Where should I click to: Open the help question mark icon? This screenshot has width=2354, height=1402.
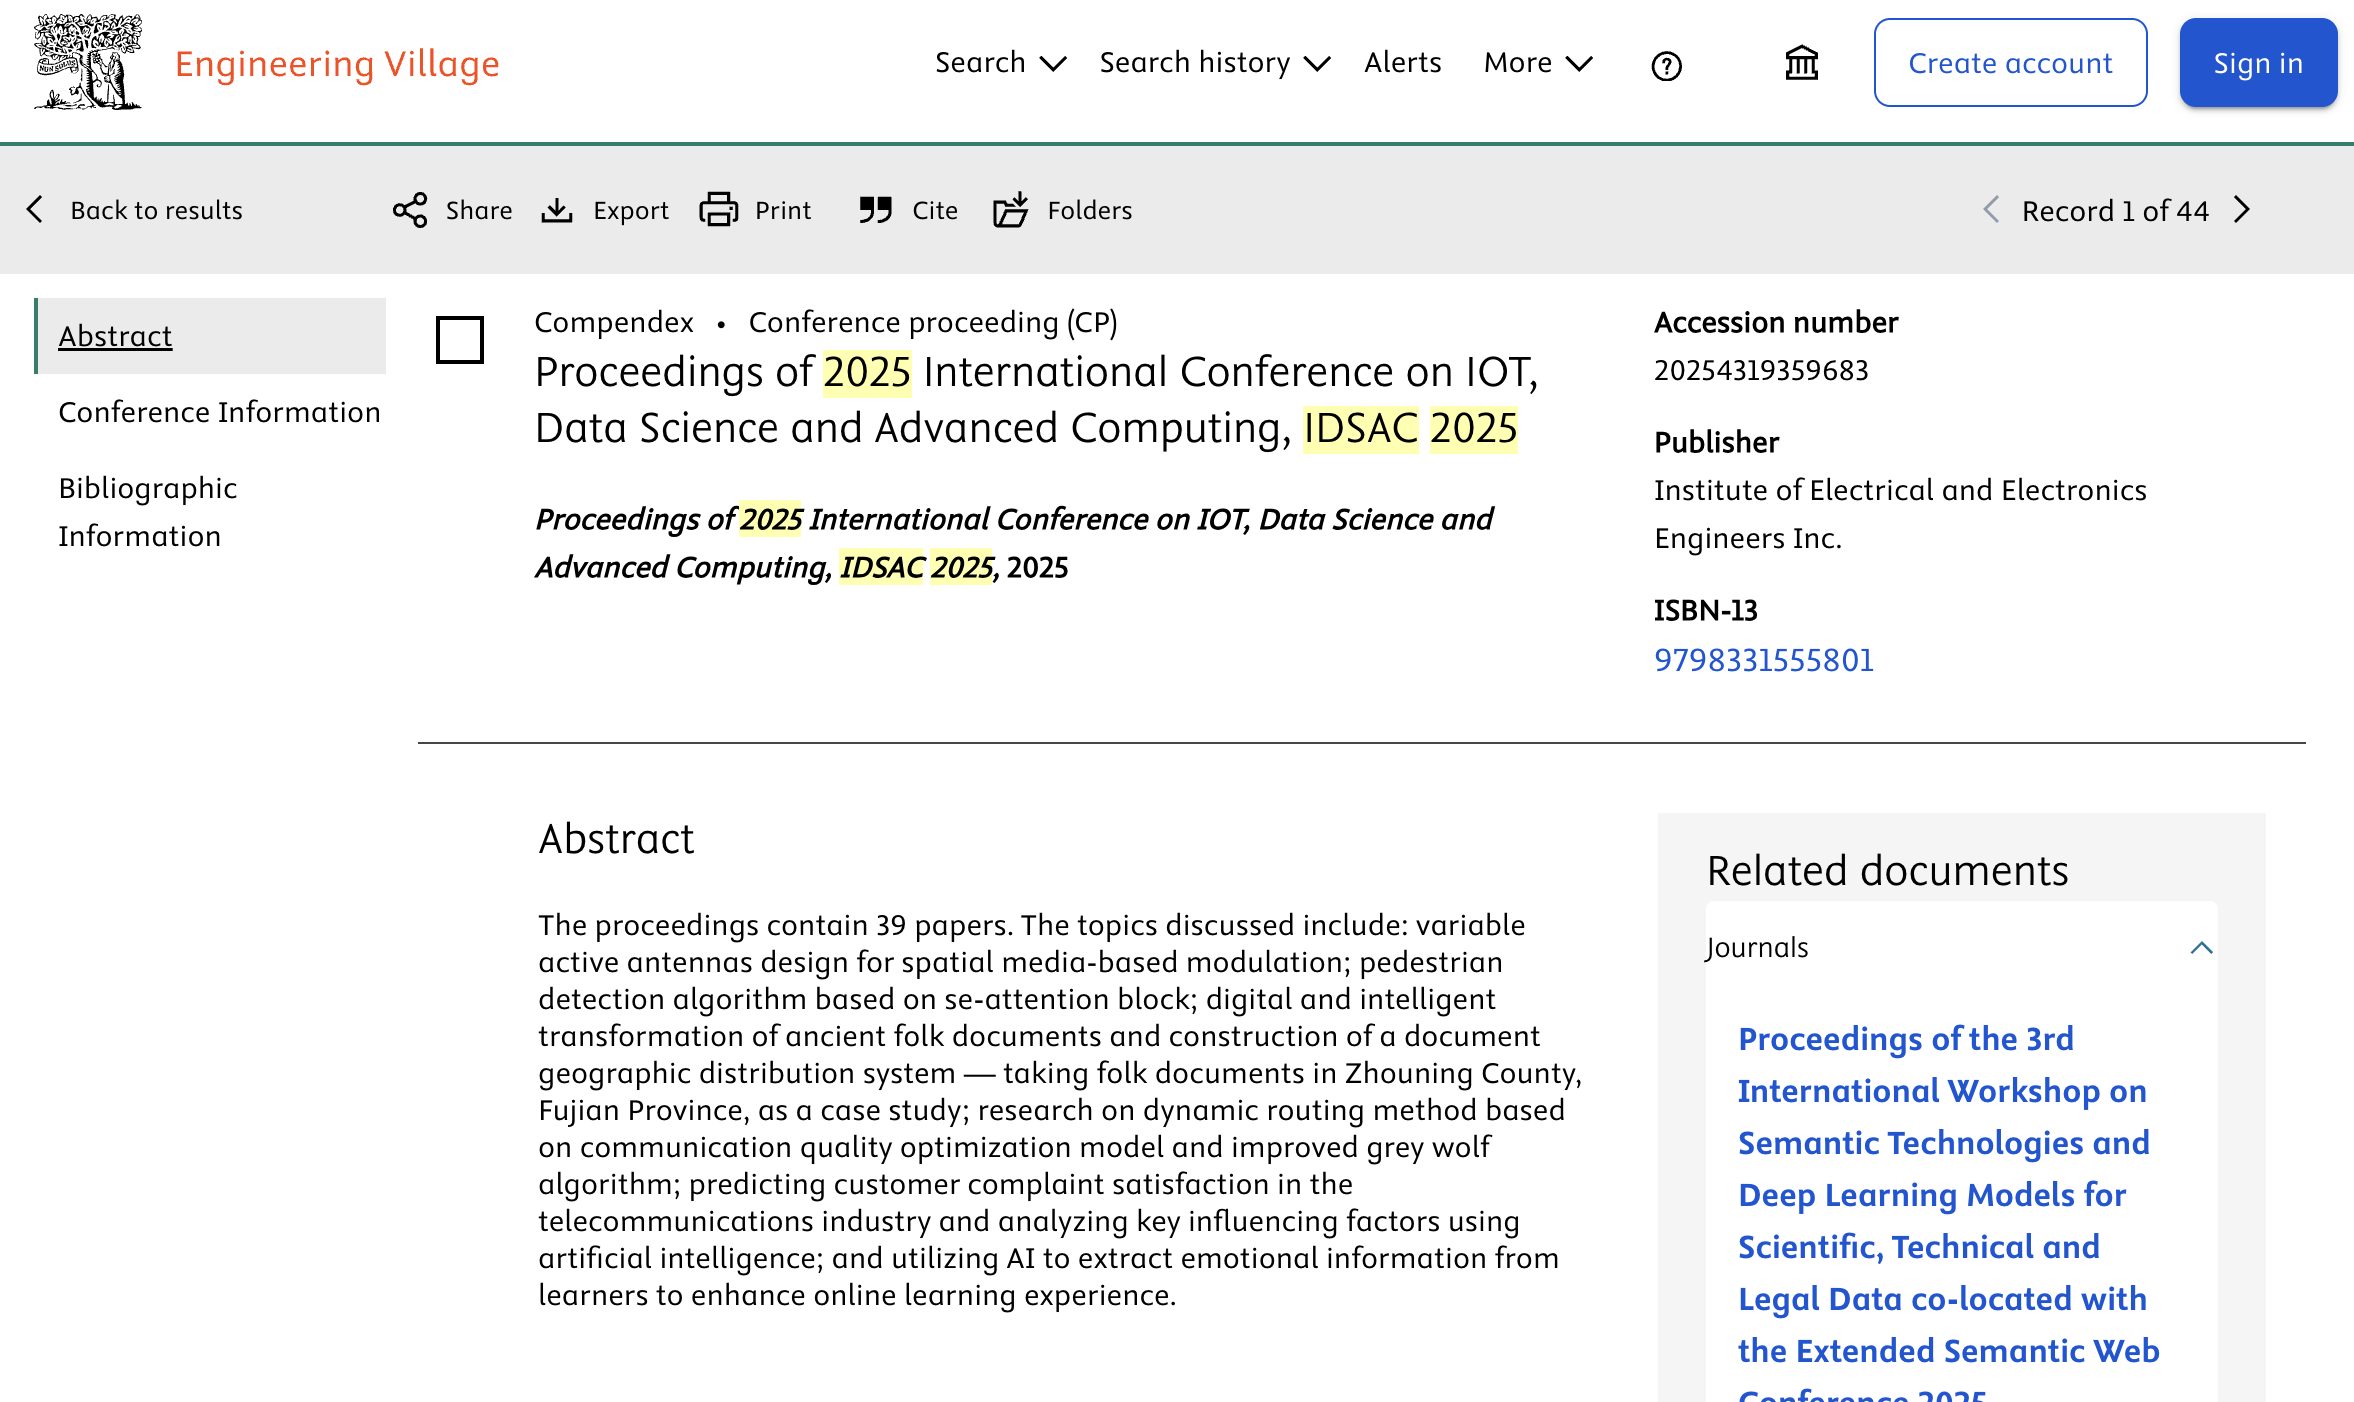click(x=1666, y=66)
